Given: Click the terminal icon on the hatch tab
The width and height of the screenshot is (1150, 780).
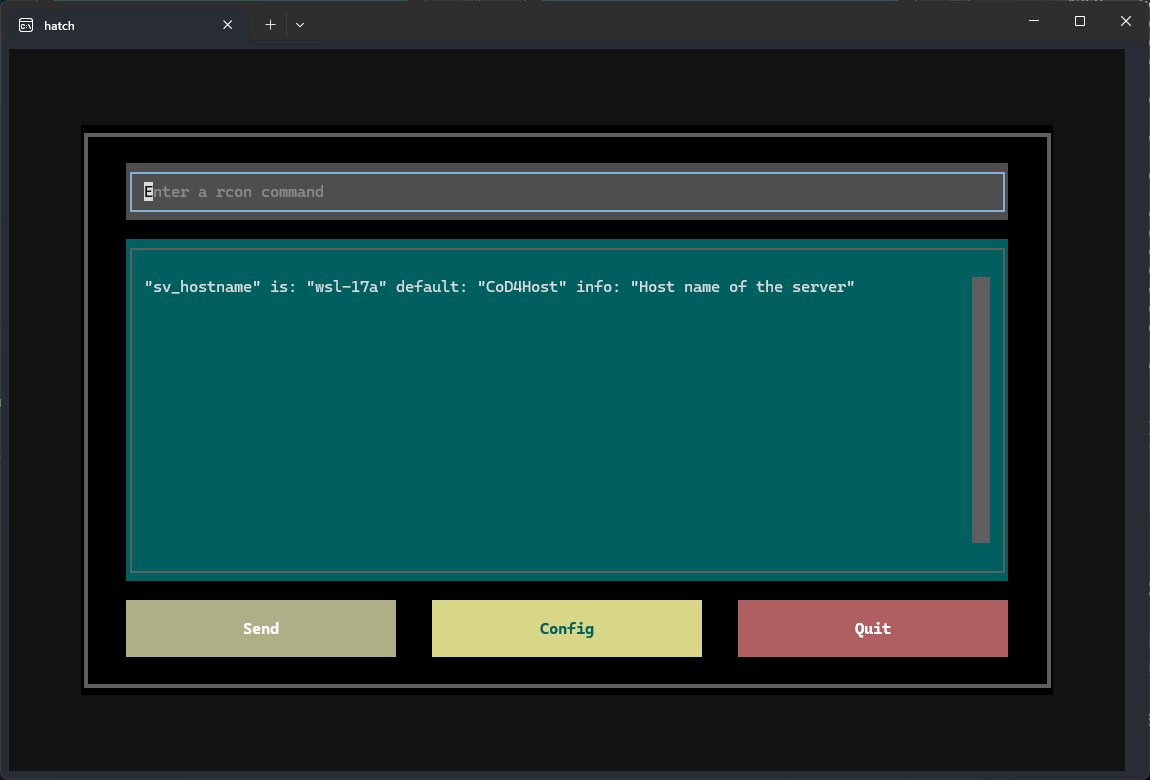Looking at the screenshot, I should point(26,25).
